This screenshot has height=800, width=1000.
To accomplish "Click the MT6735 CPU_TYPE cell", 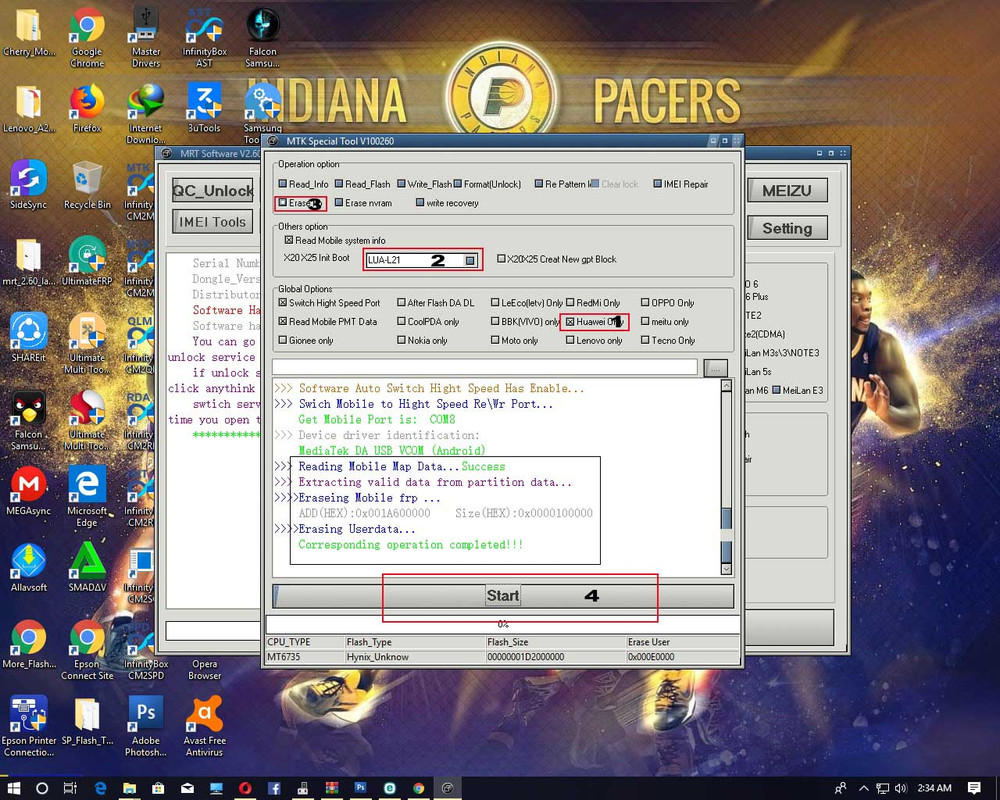I will tap(306, 656).
